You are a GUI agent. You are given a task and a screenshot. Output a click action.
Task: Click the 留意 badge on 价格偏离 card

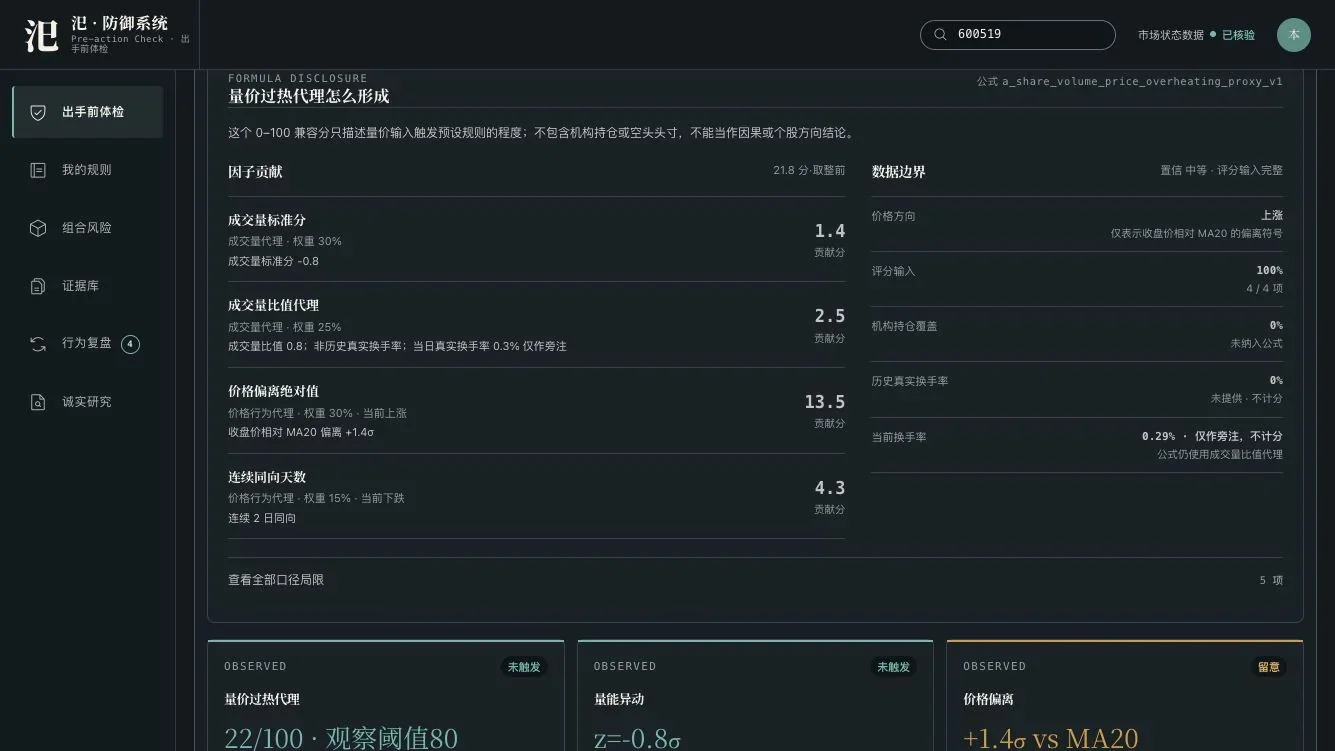1268,667
